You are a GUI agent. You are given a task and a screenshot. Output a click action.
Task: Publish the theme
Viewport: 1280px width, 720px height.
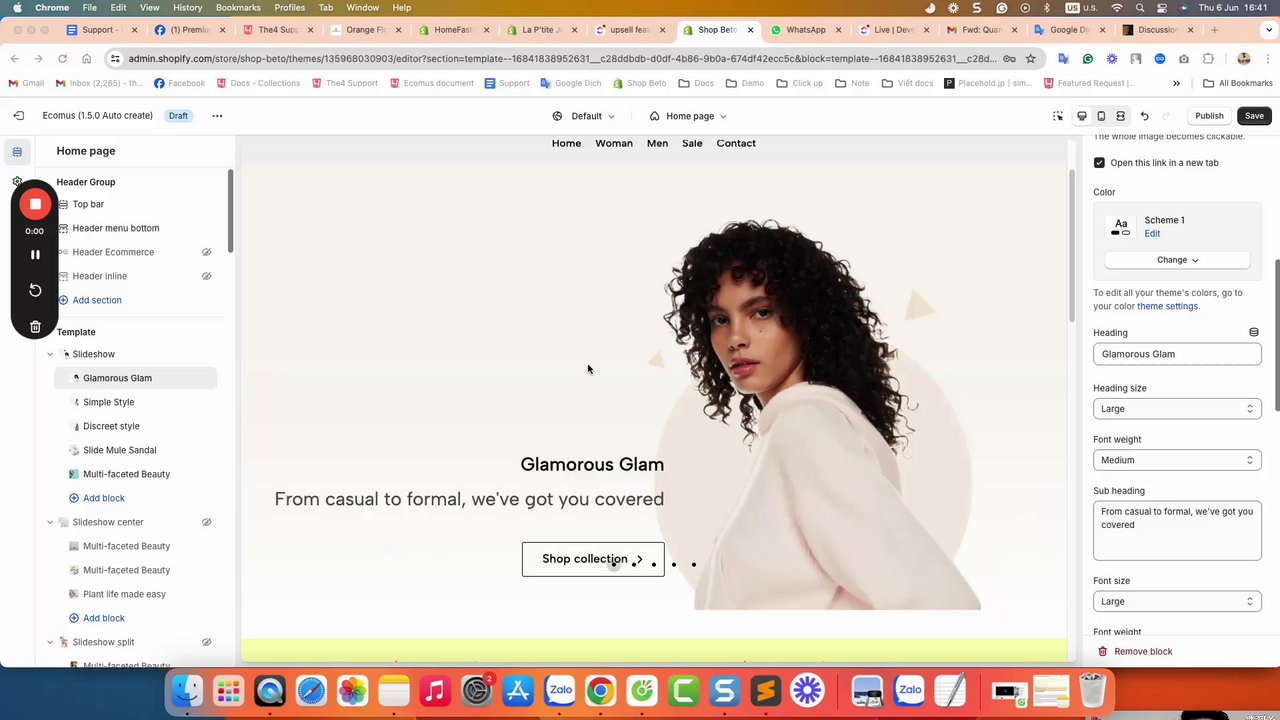(x=1209, y=116)
